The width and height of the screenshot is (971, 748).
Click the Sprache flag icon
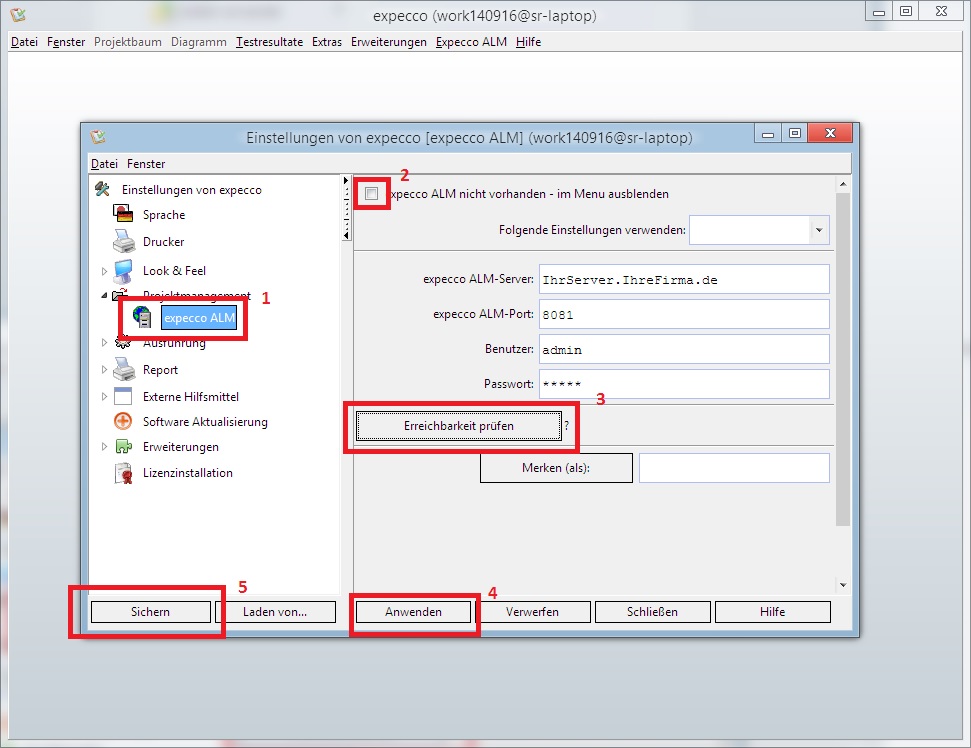124,215
